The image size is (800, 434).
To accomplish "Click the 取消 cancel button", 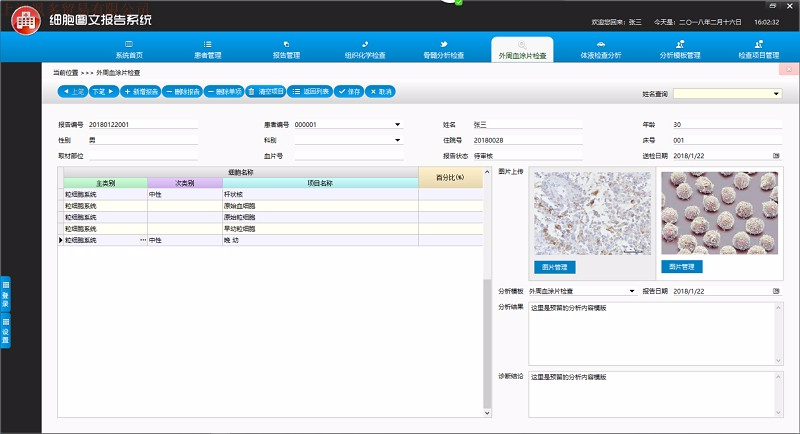I will (x=380, y=92).
